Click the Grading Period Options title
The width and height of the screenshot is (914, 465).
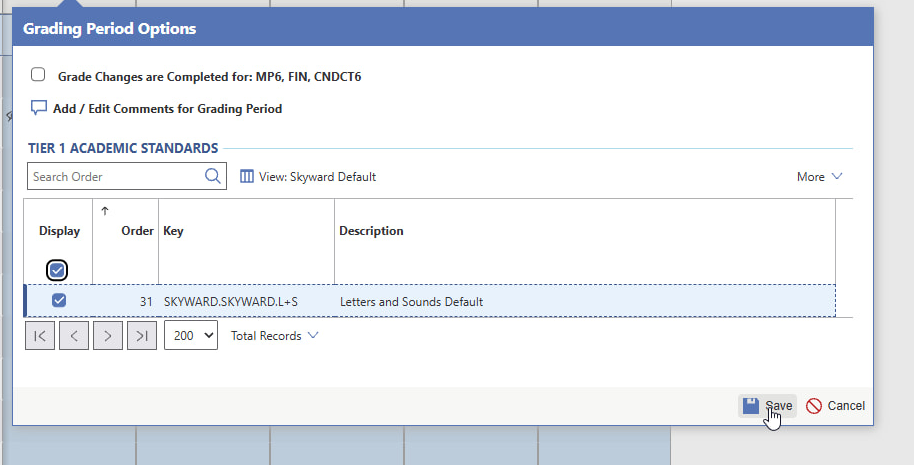click(110, 28)
